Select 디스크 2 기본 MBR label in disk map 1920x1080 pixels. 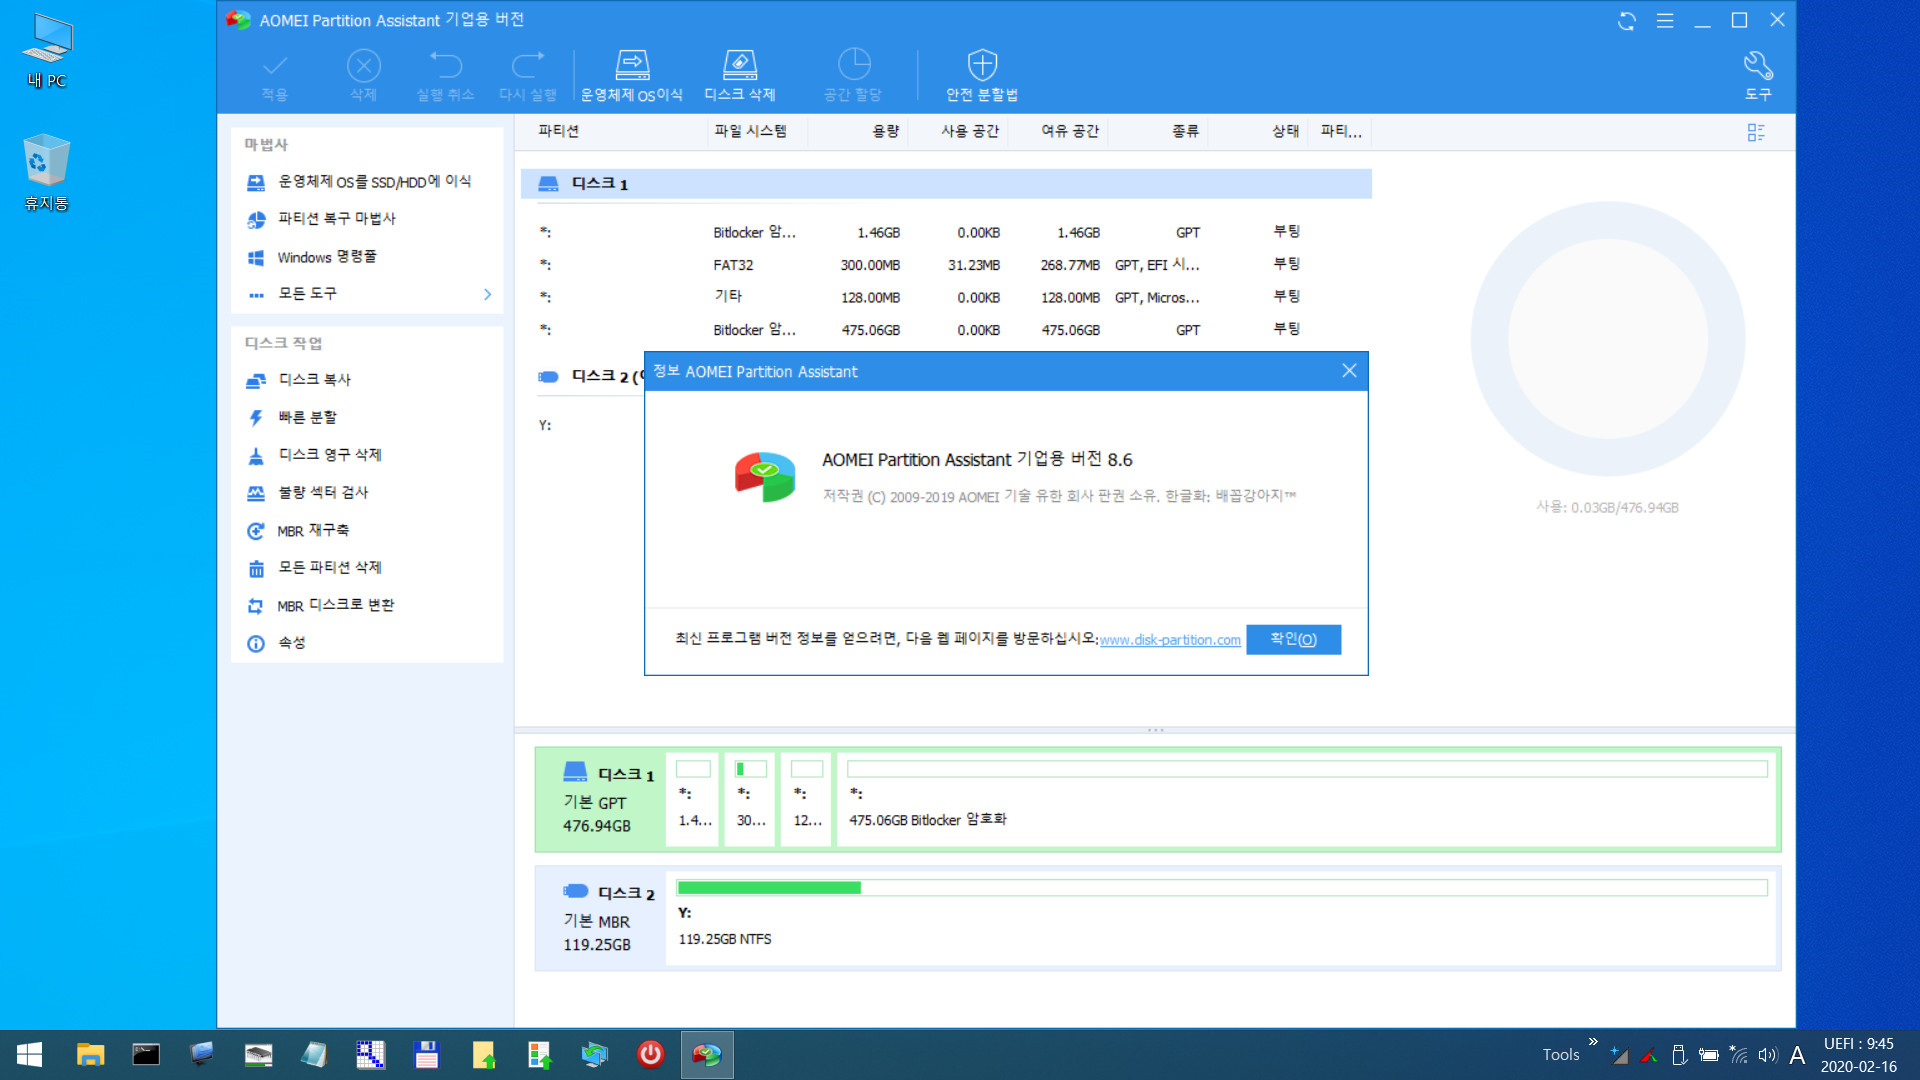(x=600, y=918)
